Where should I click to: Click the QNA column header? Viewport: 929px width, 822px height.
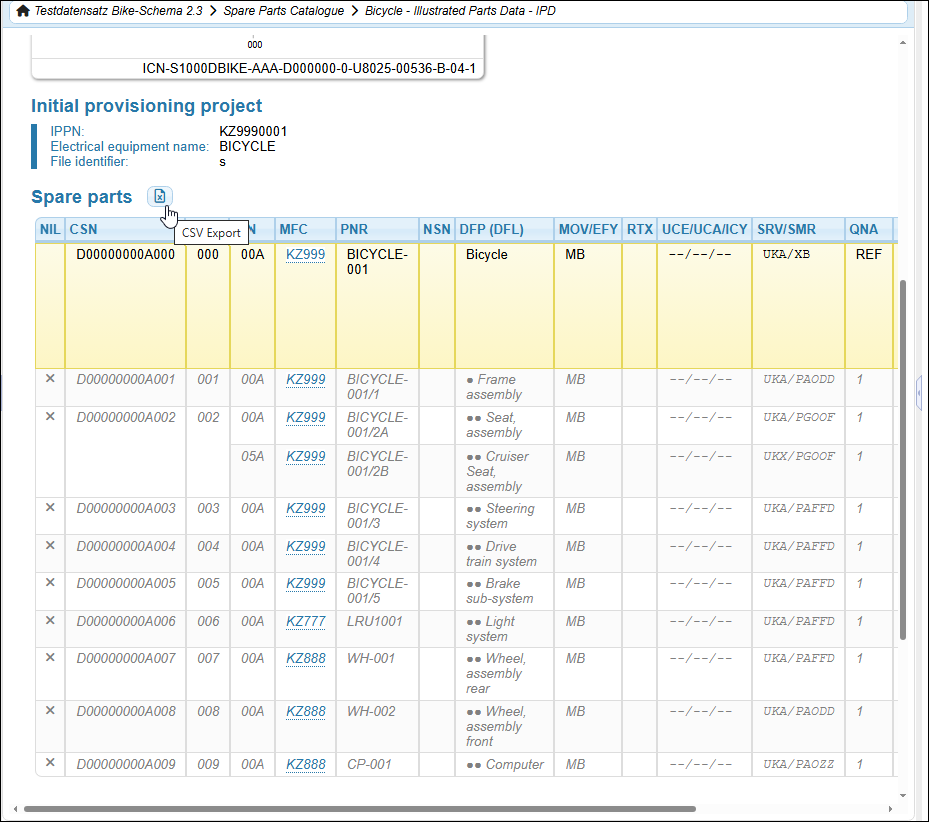[869, 229]
